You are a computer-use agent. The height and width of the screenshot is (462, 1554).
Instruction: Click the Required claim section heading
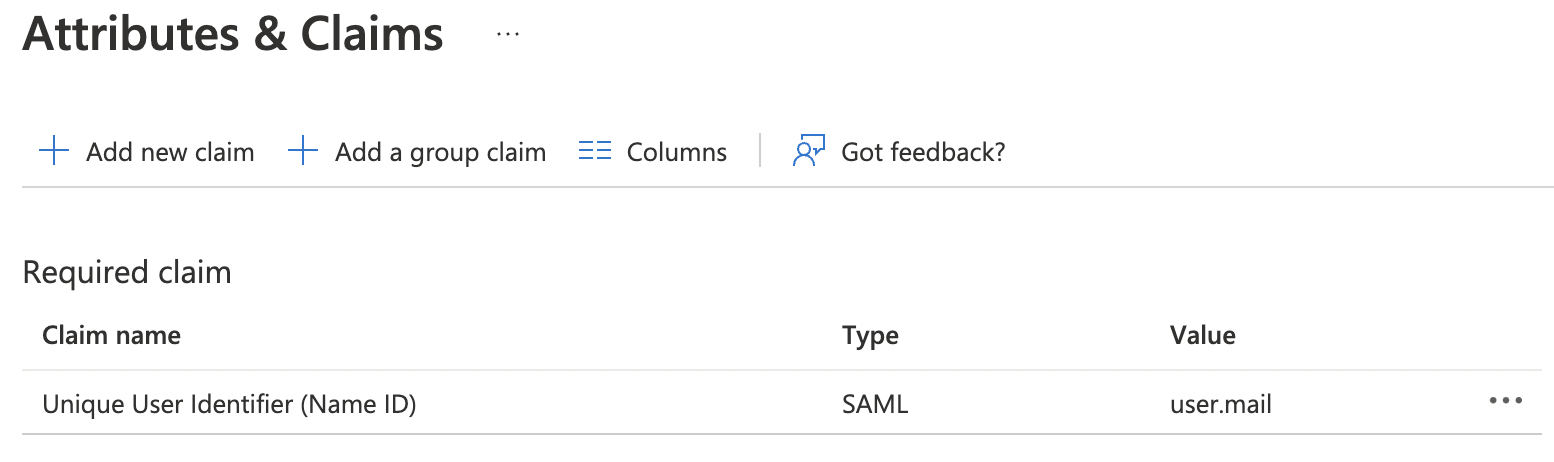127,272
